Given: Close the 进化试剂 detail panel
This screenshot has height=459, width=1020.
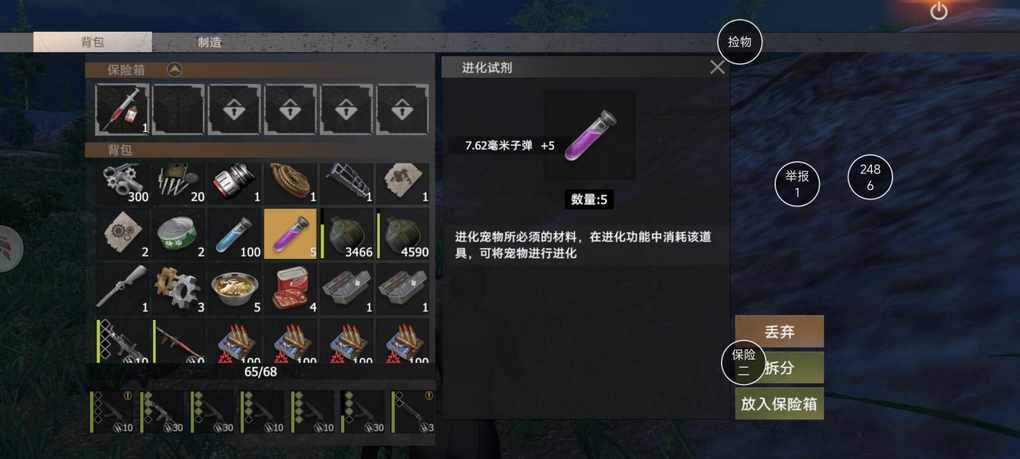Looking at the screenshot, I should click(718, 68).
